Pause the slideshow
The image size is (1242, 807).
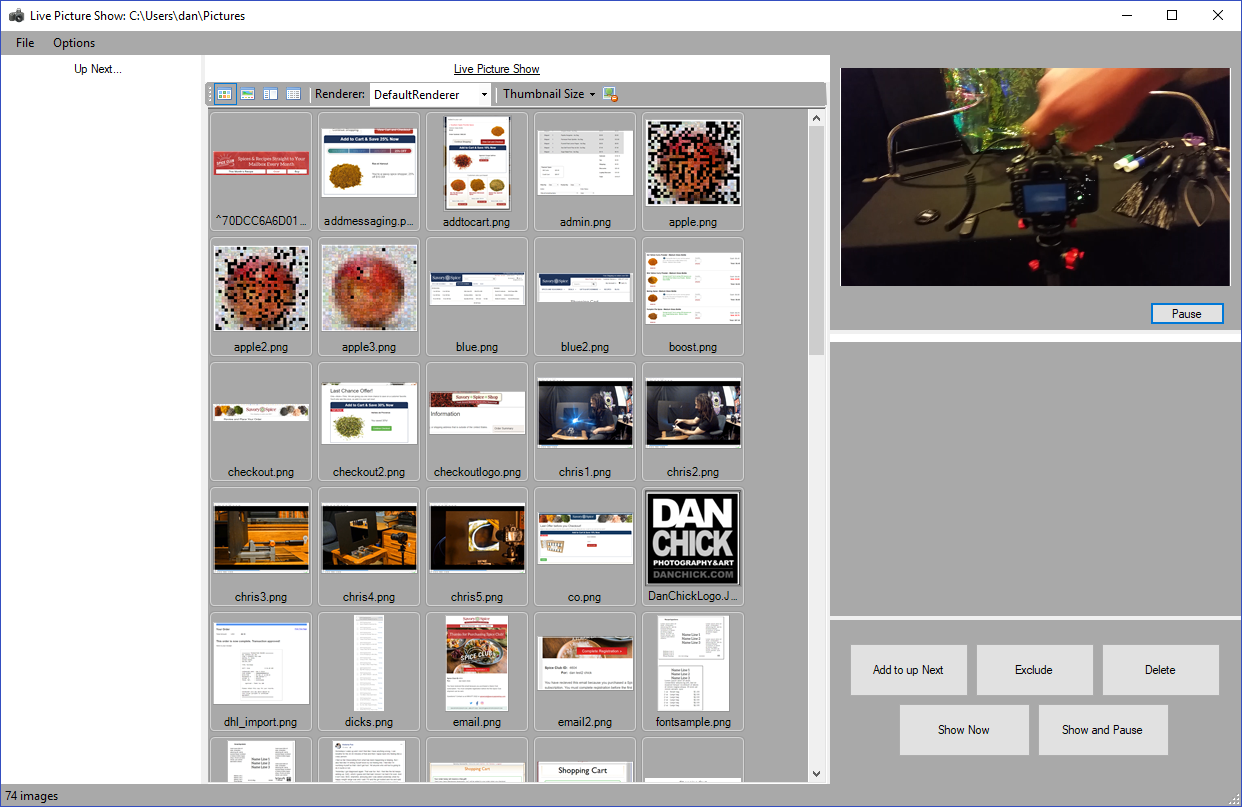[1187, 314]
